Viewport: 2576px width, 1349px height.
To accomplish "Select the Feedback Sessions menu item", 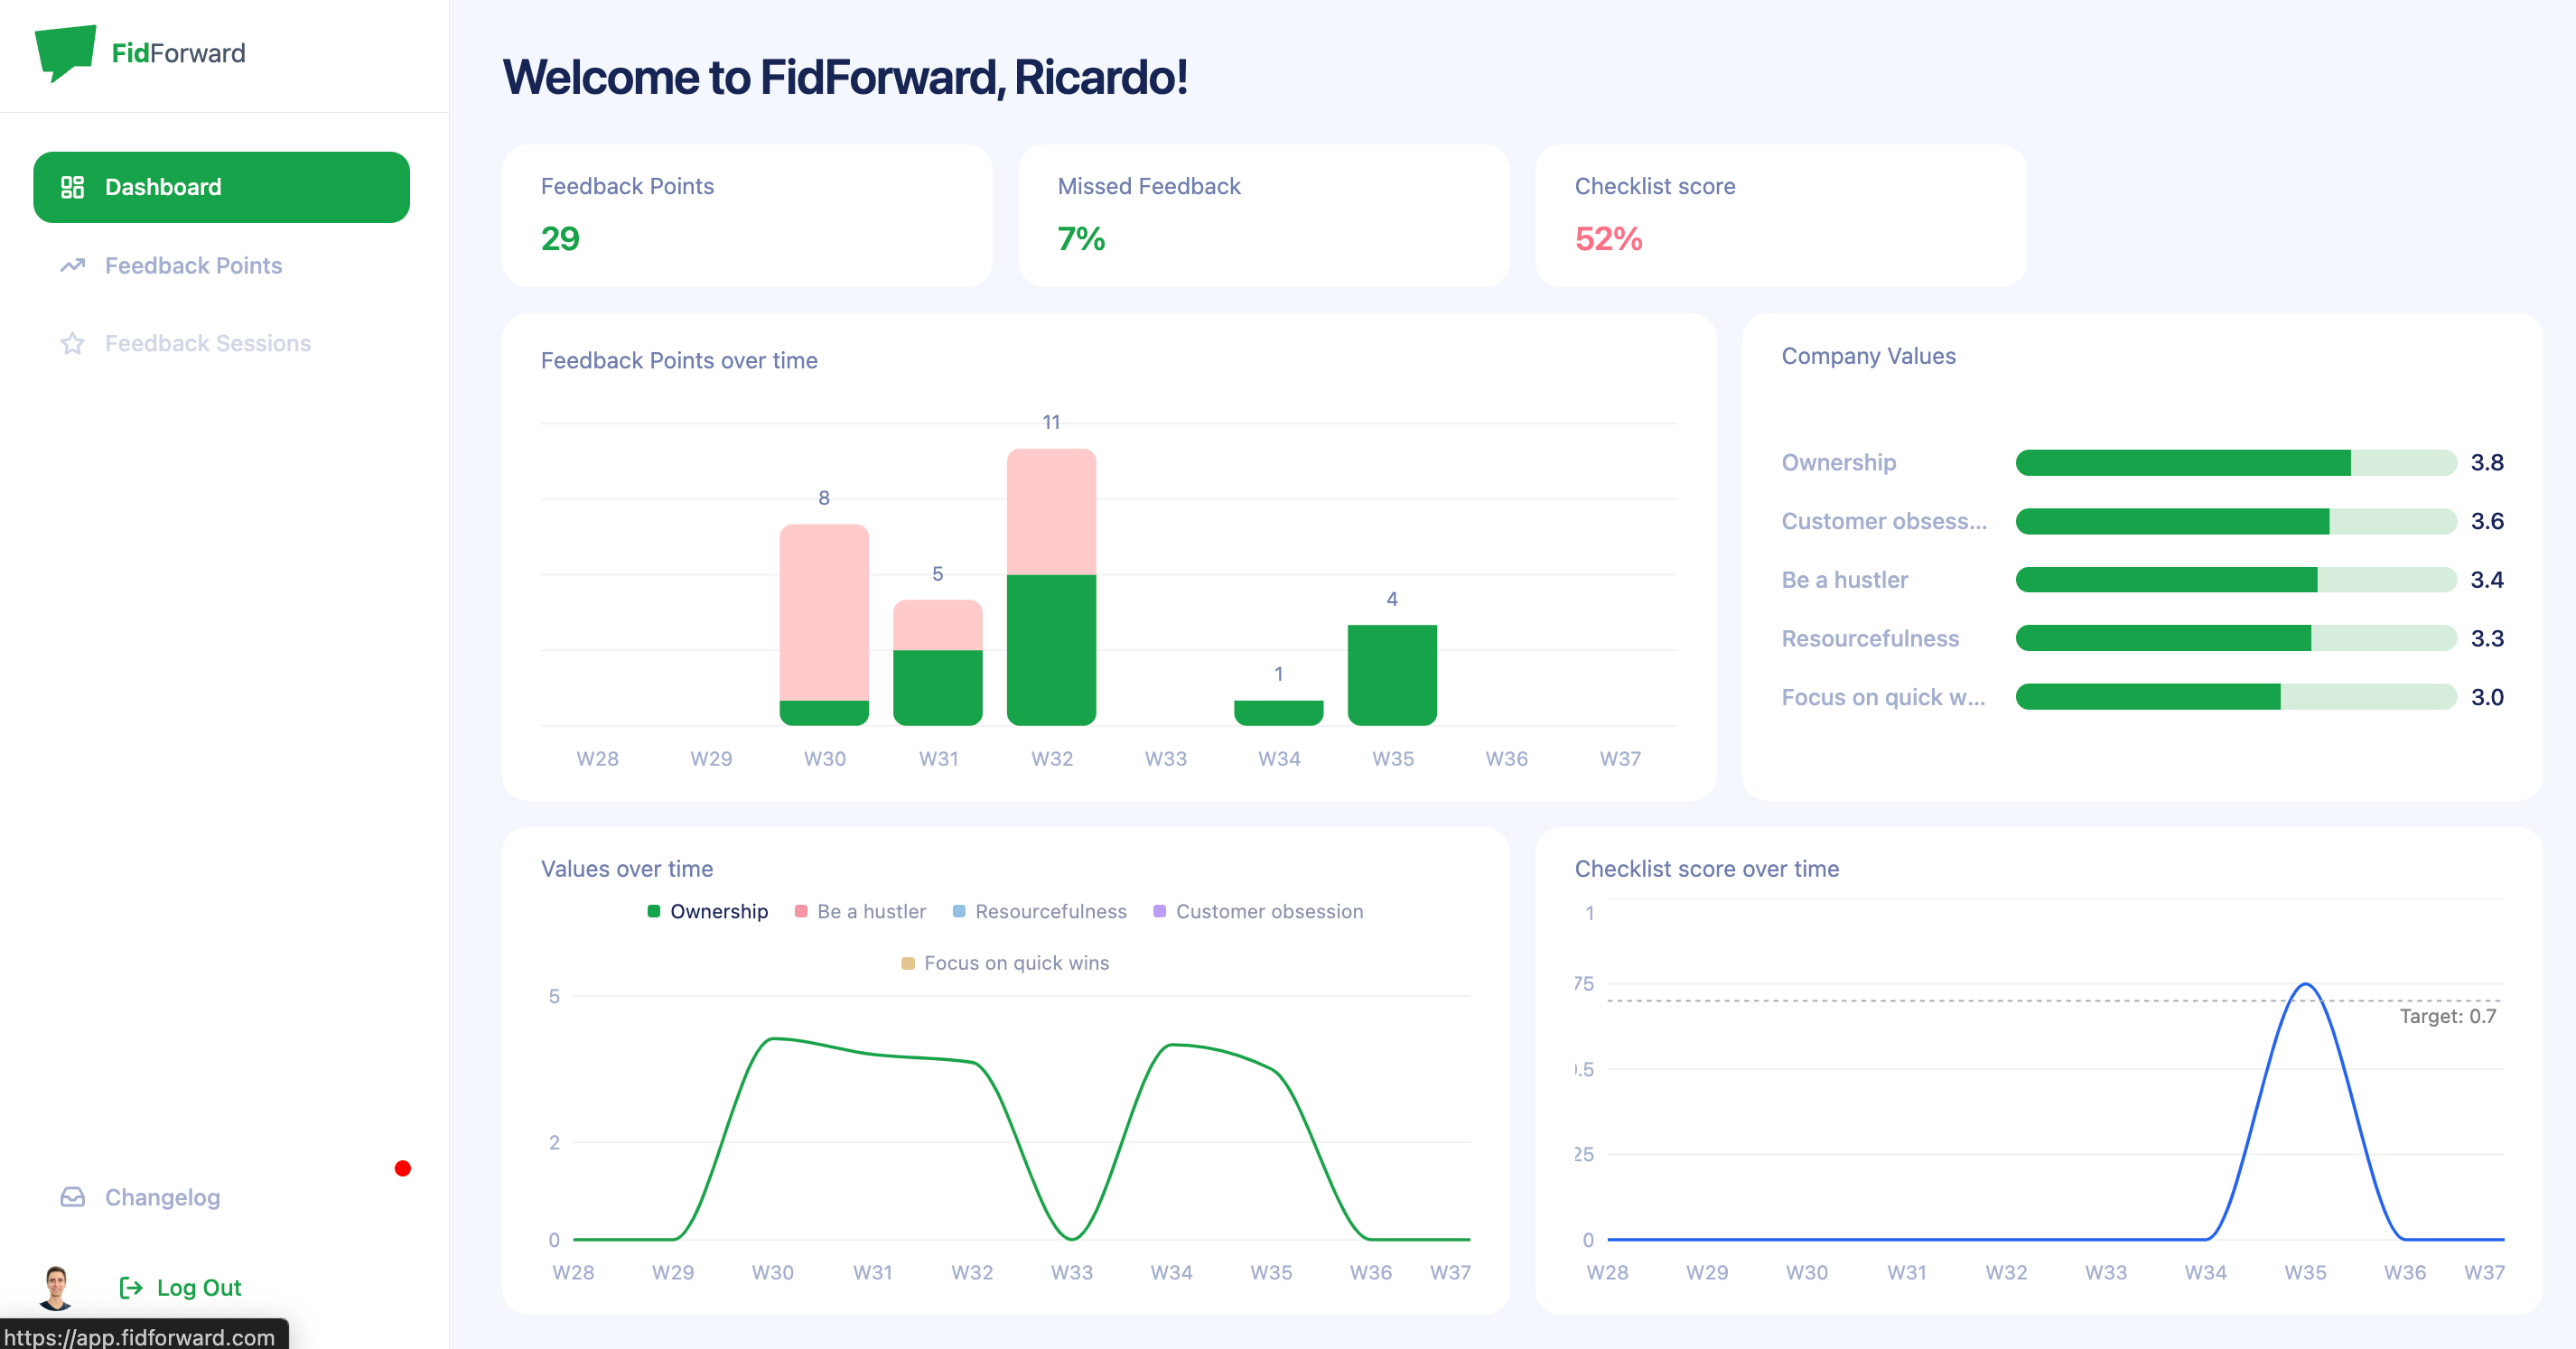I will pyautogui.click(x=210, y=342).
